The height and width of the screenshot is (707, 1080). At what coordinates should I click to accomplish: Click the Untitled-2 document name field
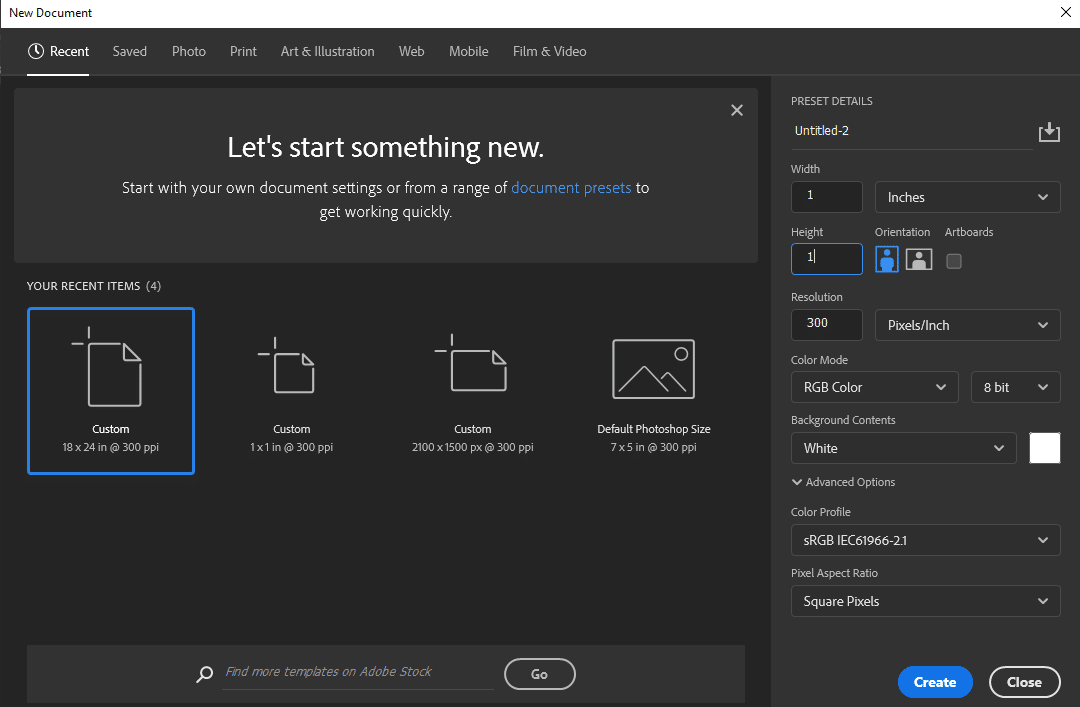[x=912, y=130]
